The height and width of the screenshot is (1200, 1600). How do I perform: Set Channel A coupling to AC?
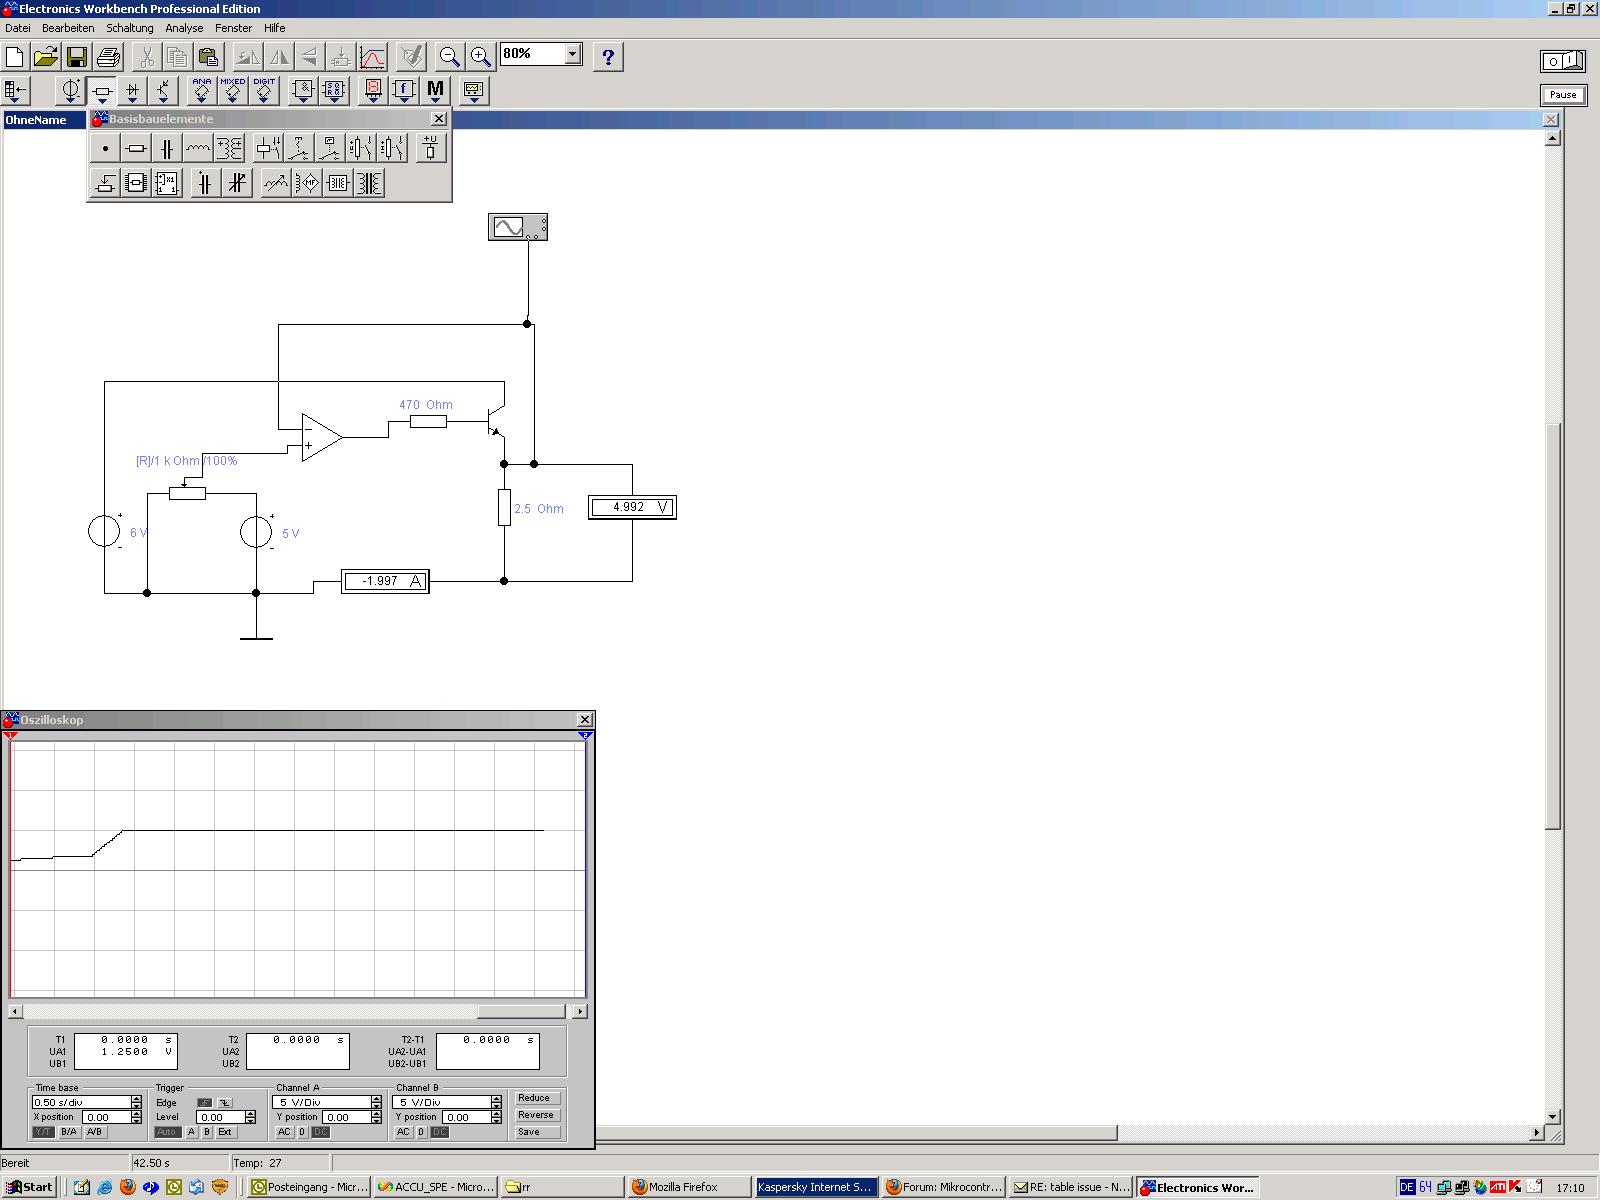tap(284, 1132)
